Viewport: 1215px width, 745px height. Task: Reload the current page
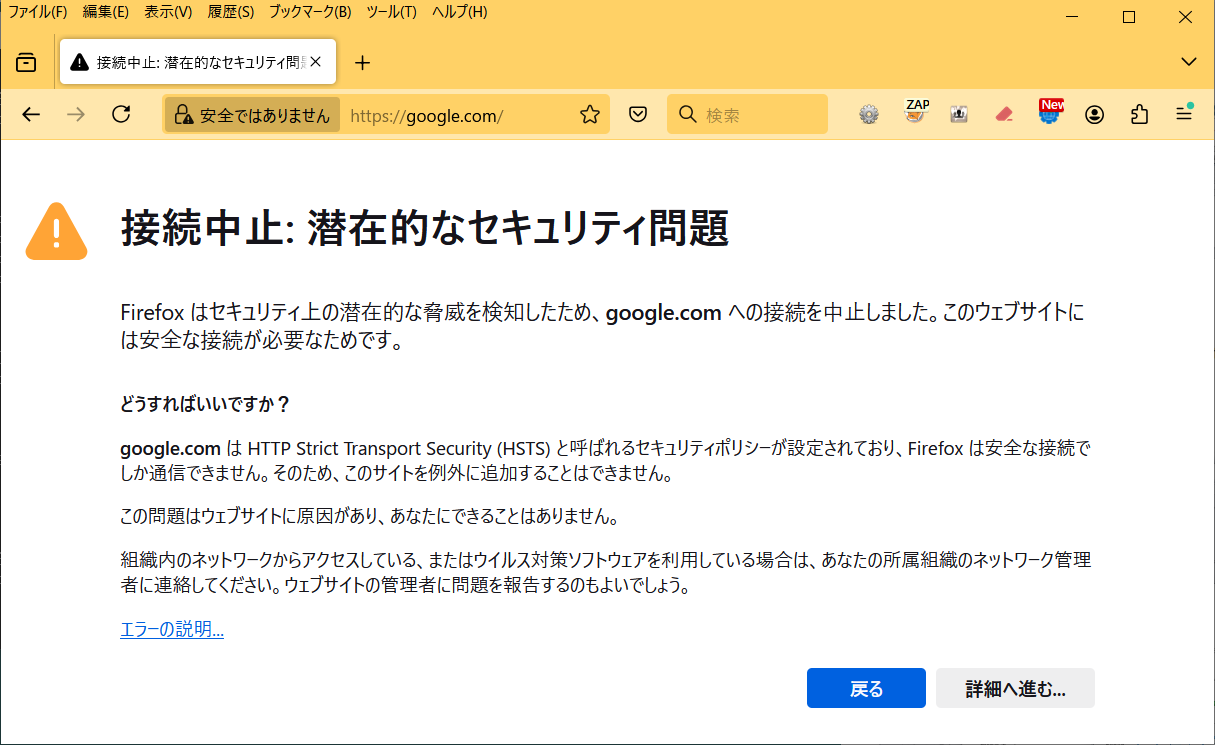pos(121,114)
